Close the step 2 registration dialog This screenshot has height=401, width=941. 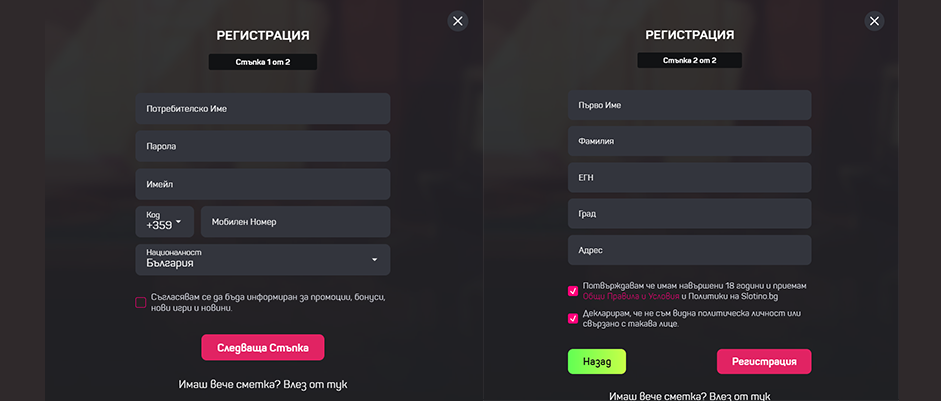click(874, 21)
